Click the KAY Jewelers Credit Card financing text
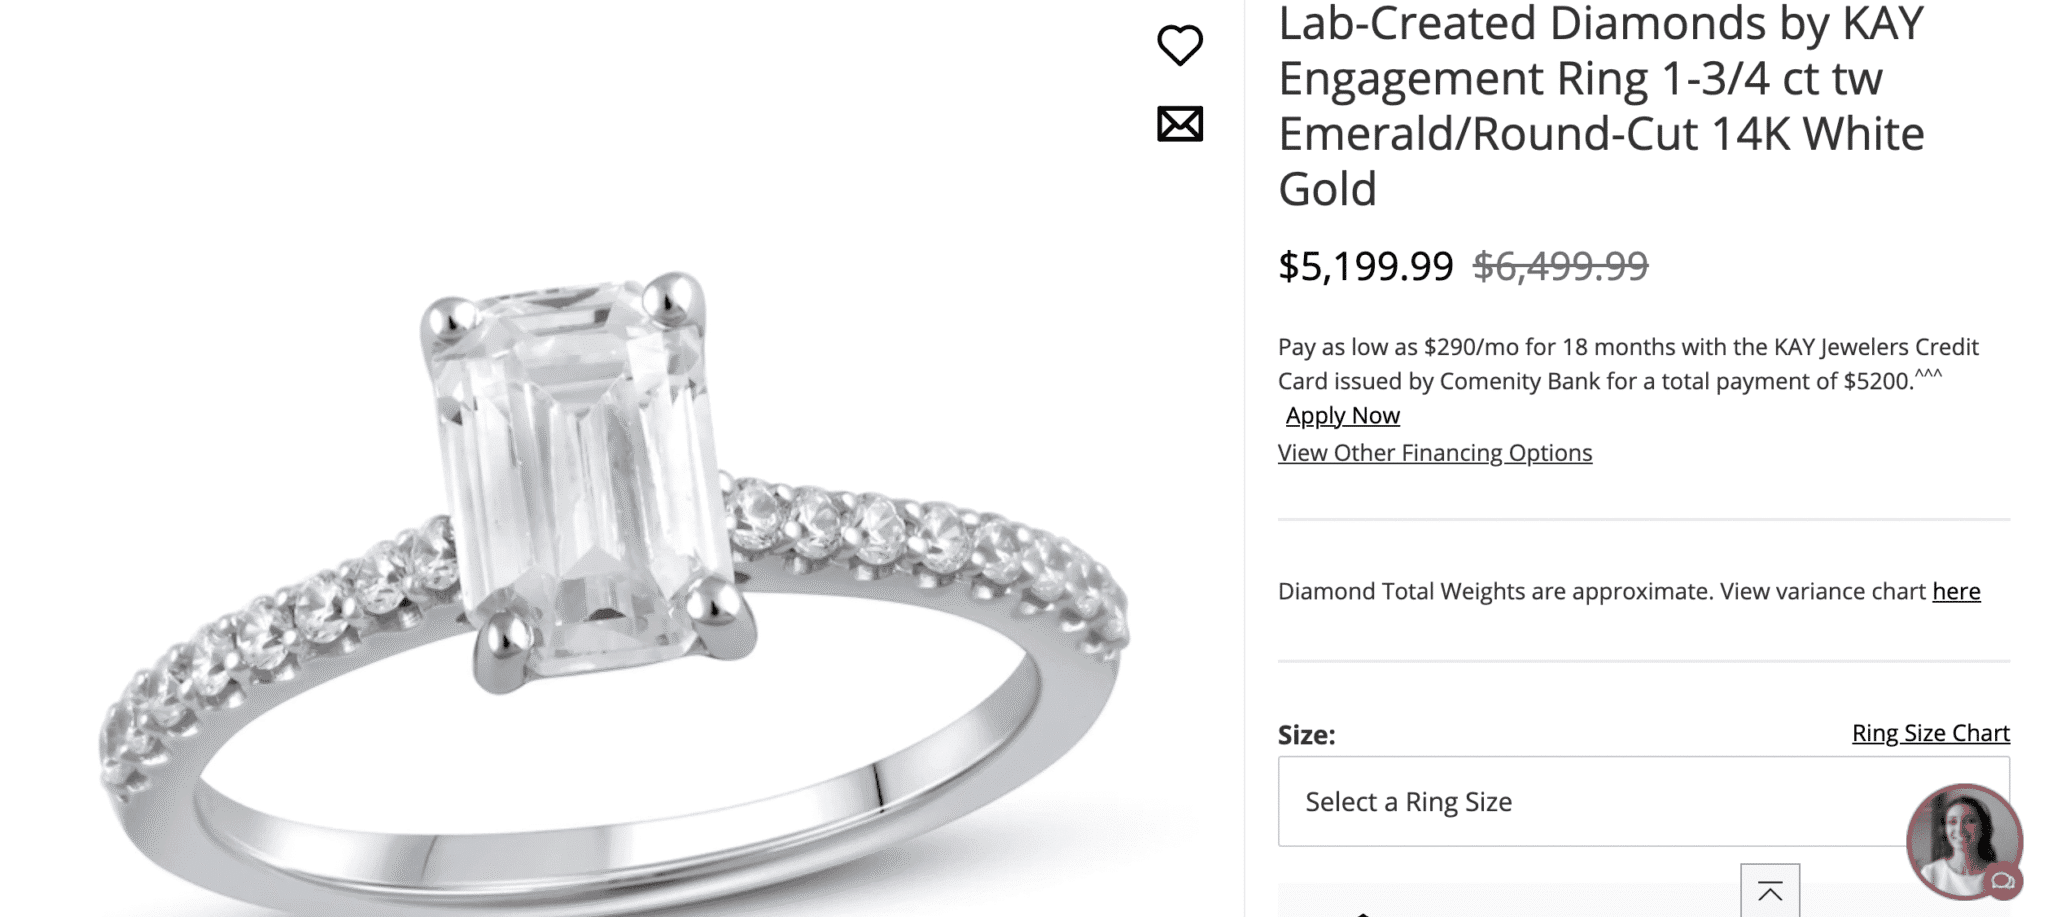The height and width of the screenshot is (917, 2048). (x=1627, y=364)
